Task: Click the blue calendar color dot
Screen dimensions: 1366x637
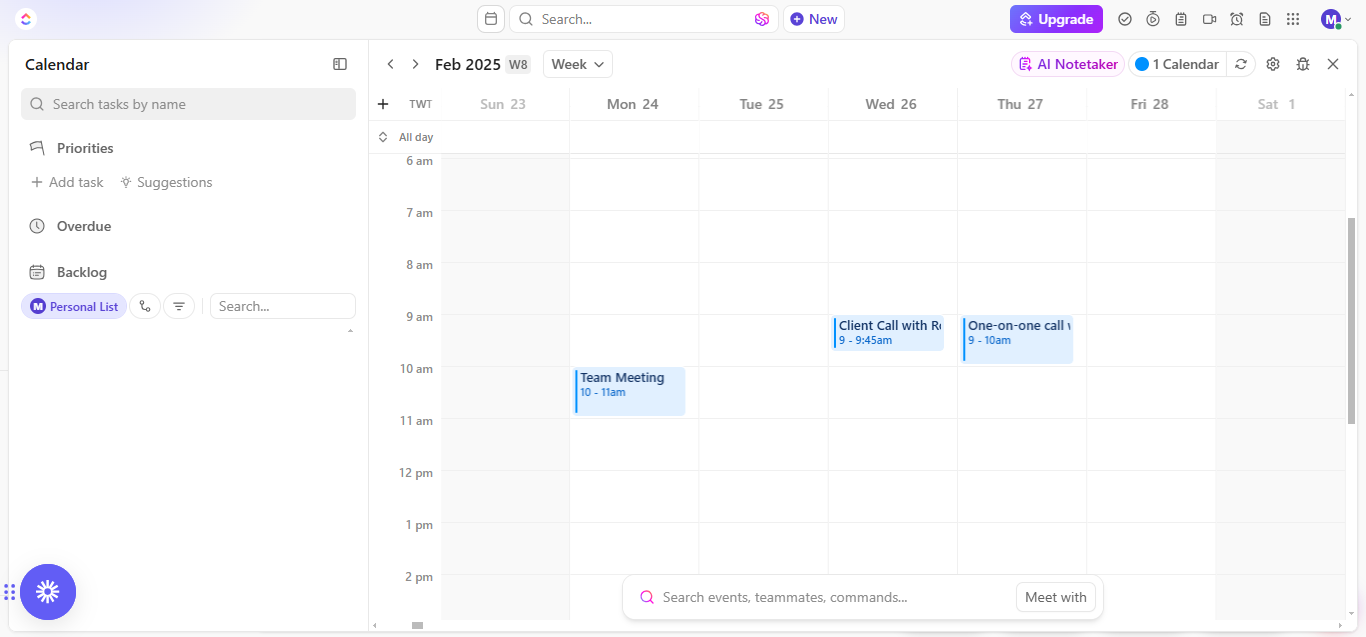Action: [1142, 64]
